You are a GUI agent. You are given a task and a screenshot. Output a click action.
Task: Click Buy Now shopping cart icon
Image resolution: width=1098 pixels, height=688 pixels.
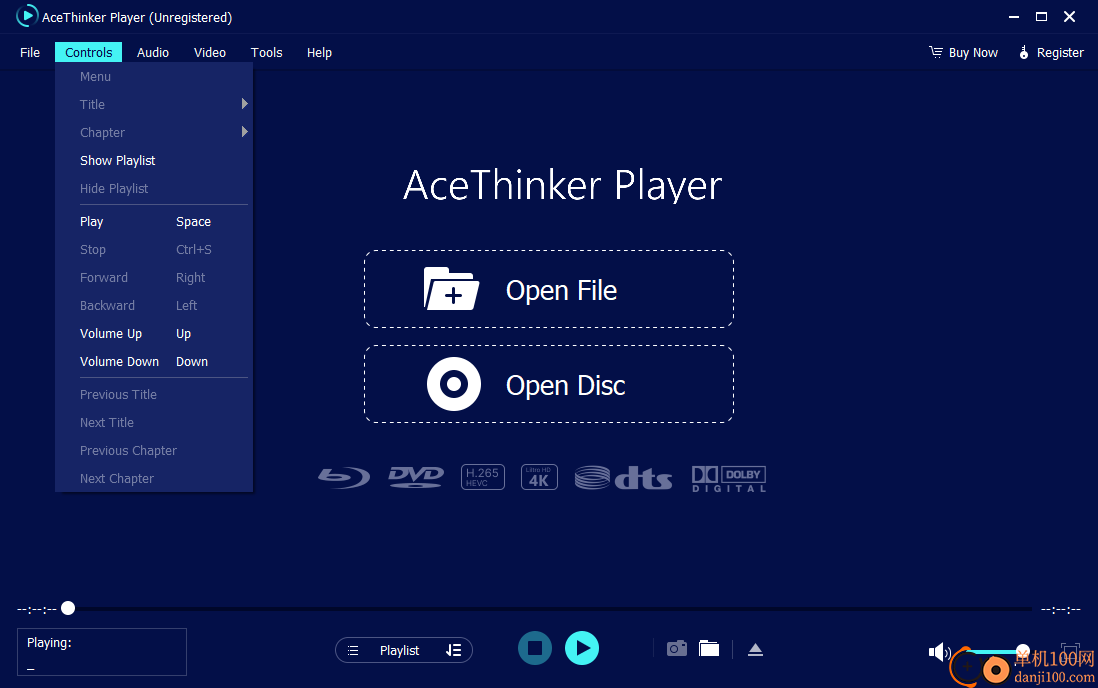[936, 52]
